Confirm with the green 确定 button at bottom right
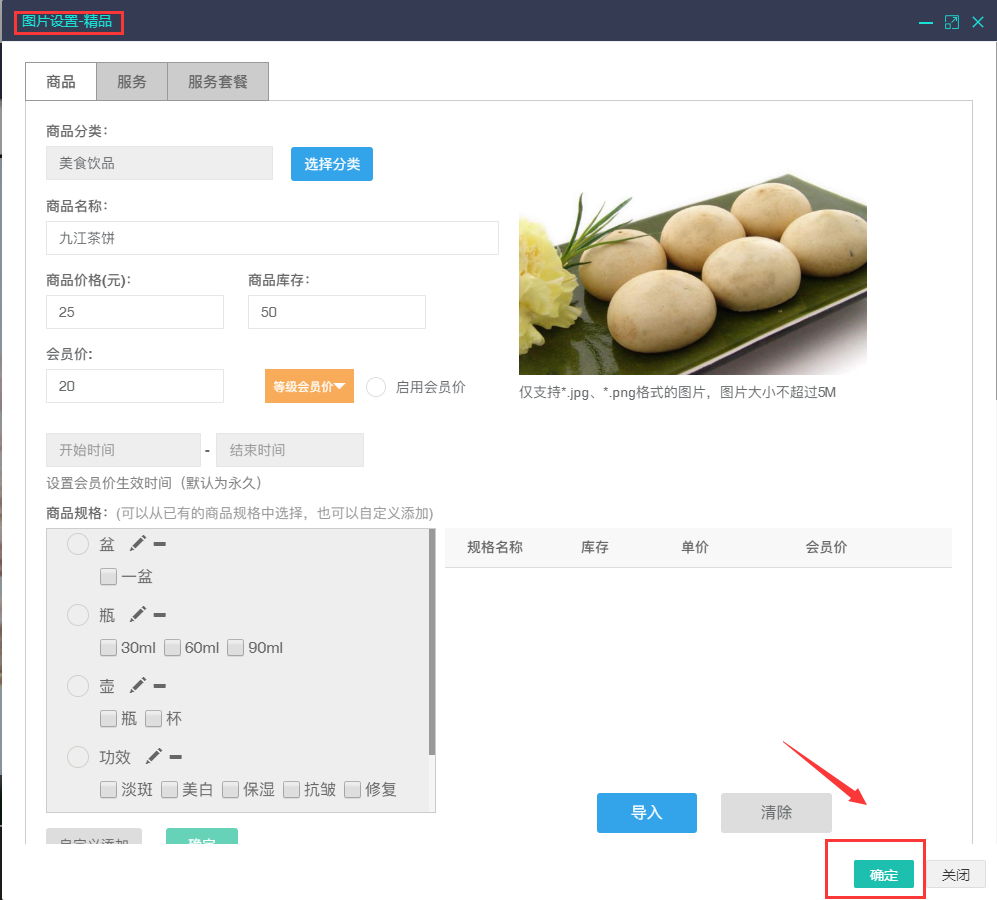The width and height of the screenshot is (997, 900). click(884, 875)
